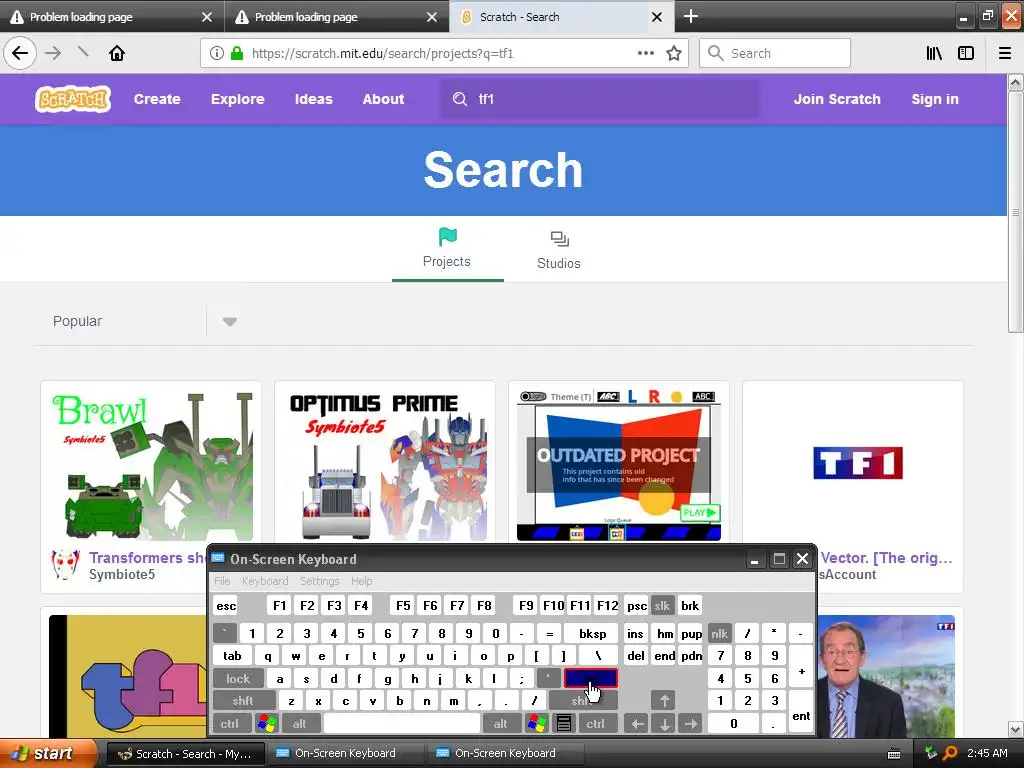Open Firefox hamburger menu
Viewport: 1024px width, 768px height.
pos(1005,53)
